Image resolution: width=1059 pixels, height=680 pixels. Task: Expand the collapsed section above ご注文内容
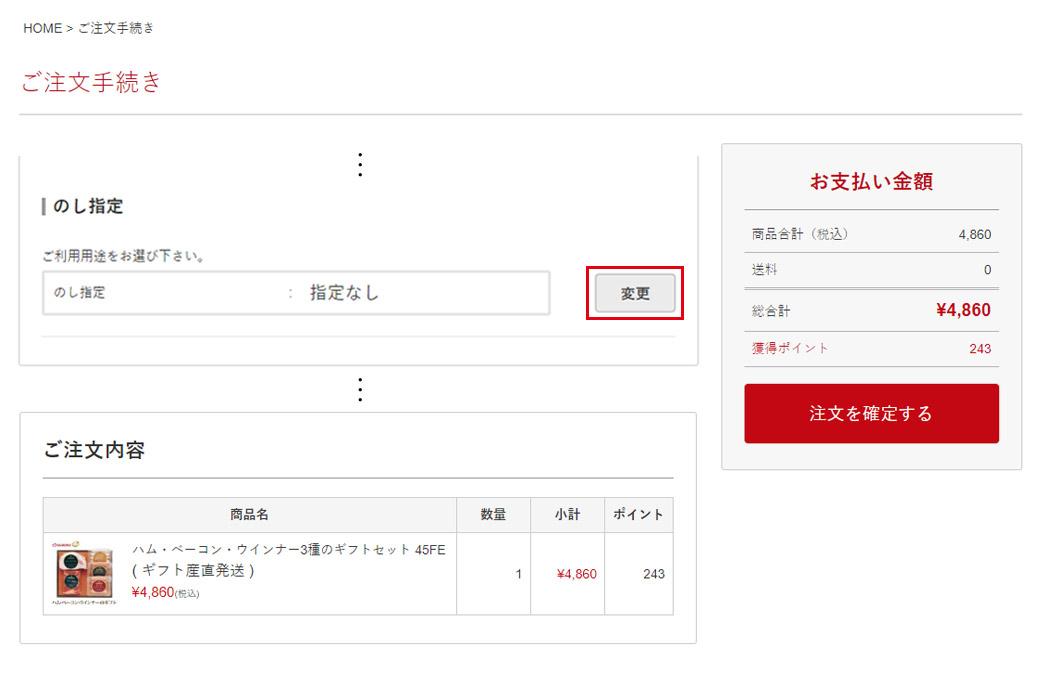[359, 389]
